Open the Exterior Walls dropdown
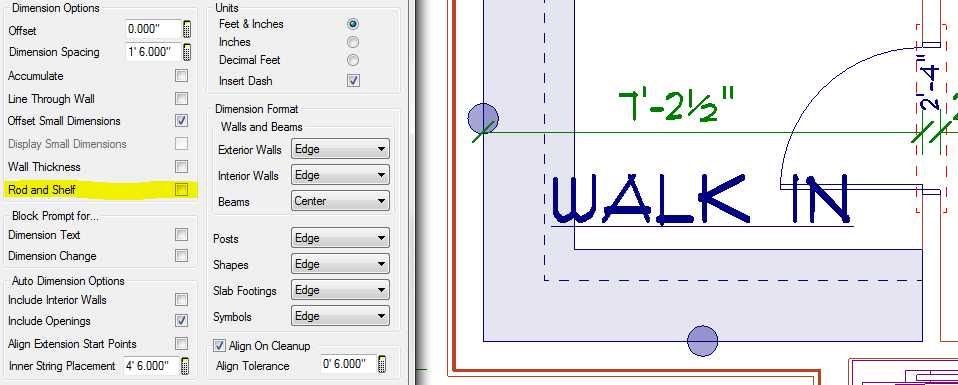Viewport: 958px width, 385px height. pyautogui.click(x=340, y=149)
